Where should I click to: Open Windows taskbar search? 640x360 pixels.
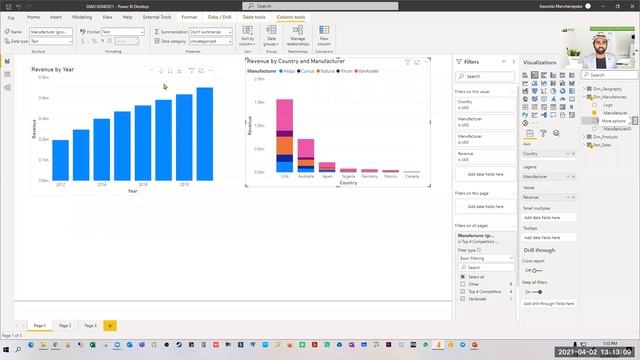[18, 350]
